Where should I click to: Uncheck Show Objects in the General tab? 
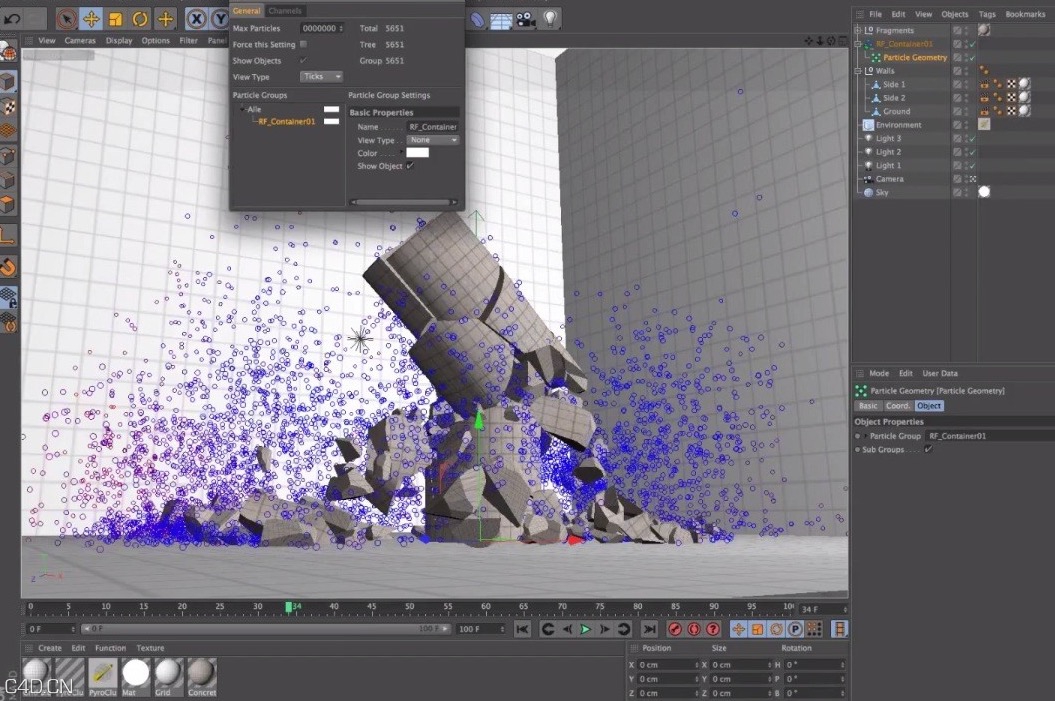(304, 61)
